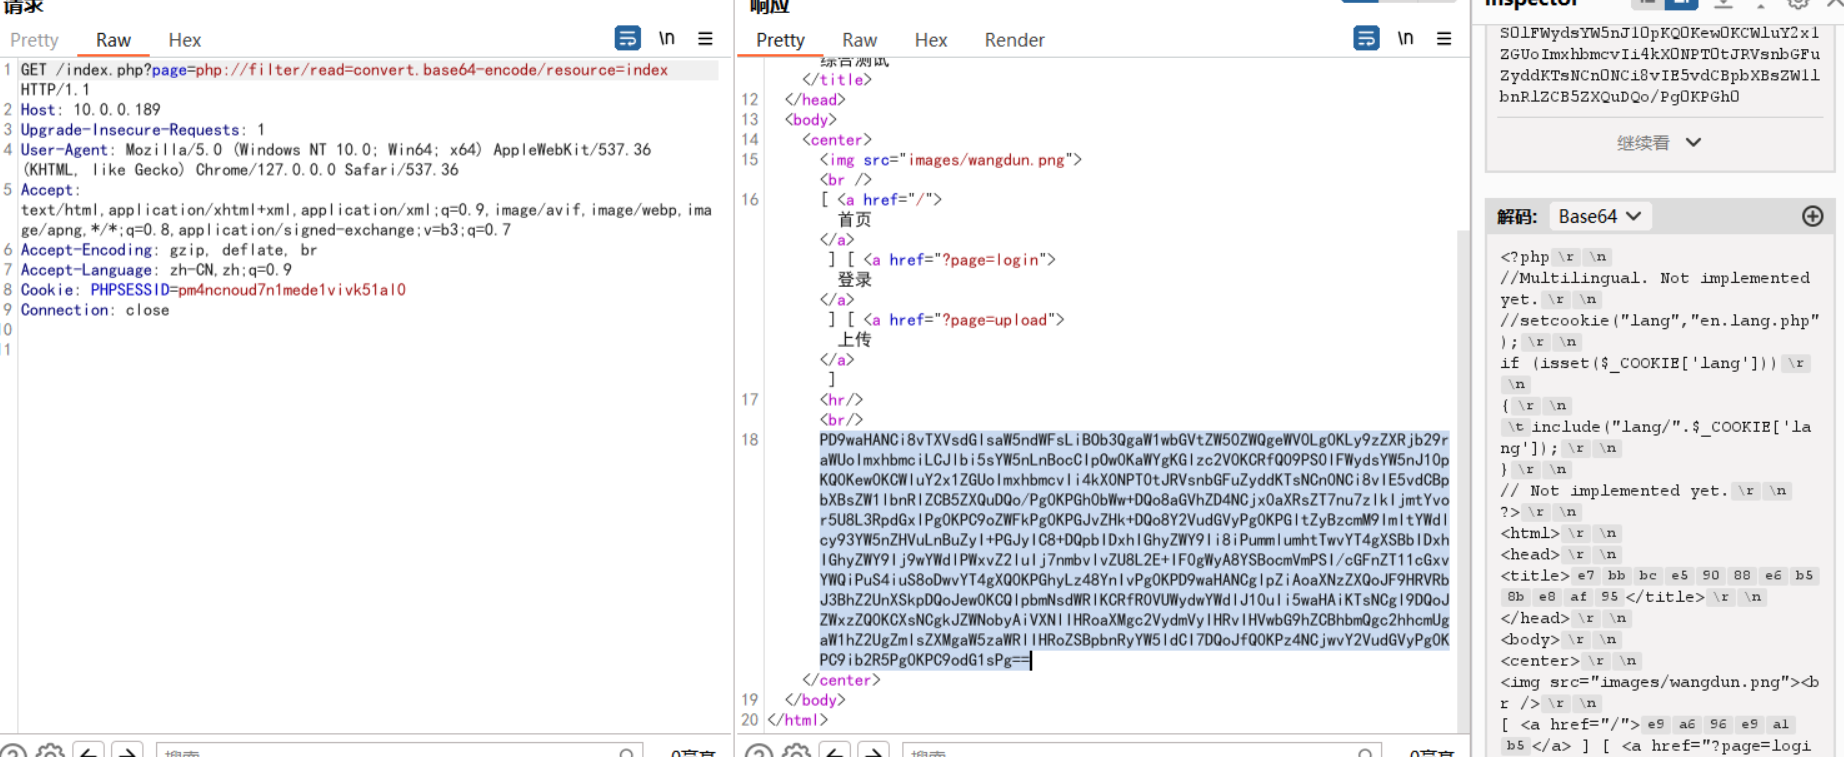Click the <hr/> tag in response

(841, 400)
